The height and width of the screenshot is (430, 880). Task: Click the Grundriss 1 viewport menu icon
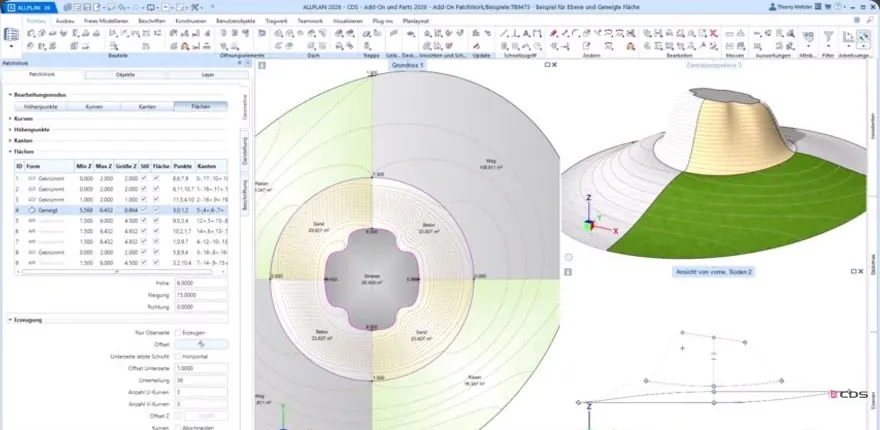(x=262, y=65)
